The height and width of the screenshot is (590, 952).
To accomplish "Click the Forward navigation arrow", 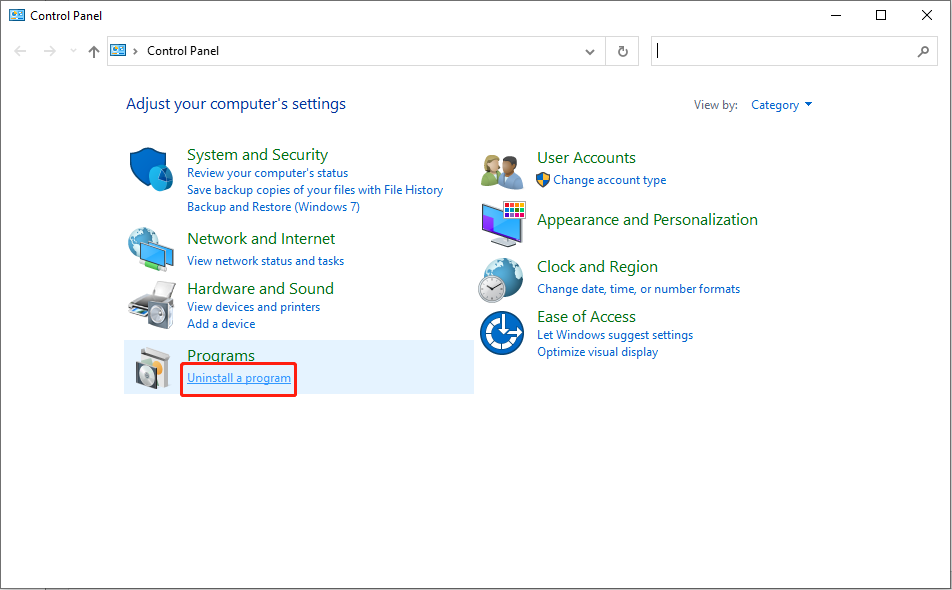I will coord(50,51).
